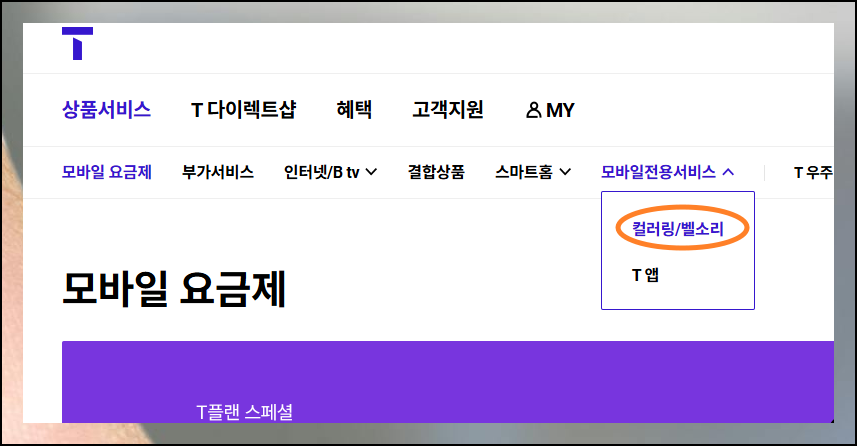
Task: Expand the 스마트홈 dropdown
Action: pos(533,172)
